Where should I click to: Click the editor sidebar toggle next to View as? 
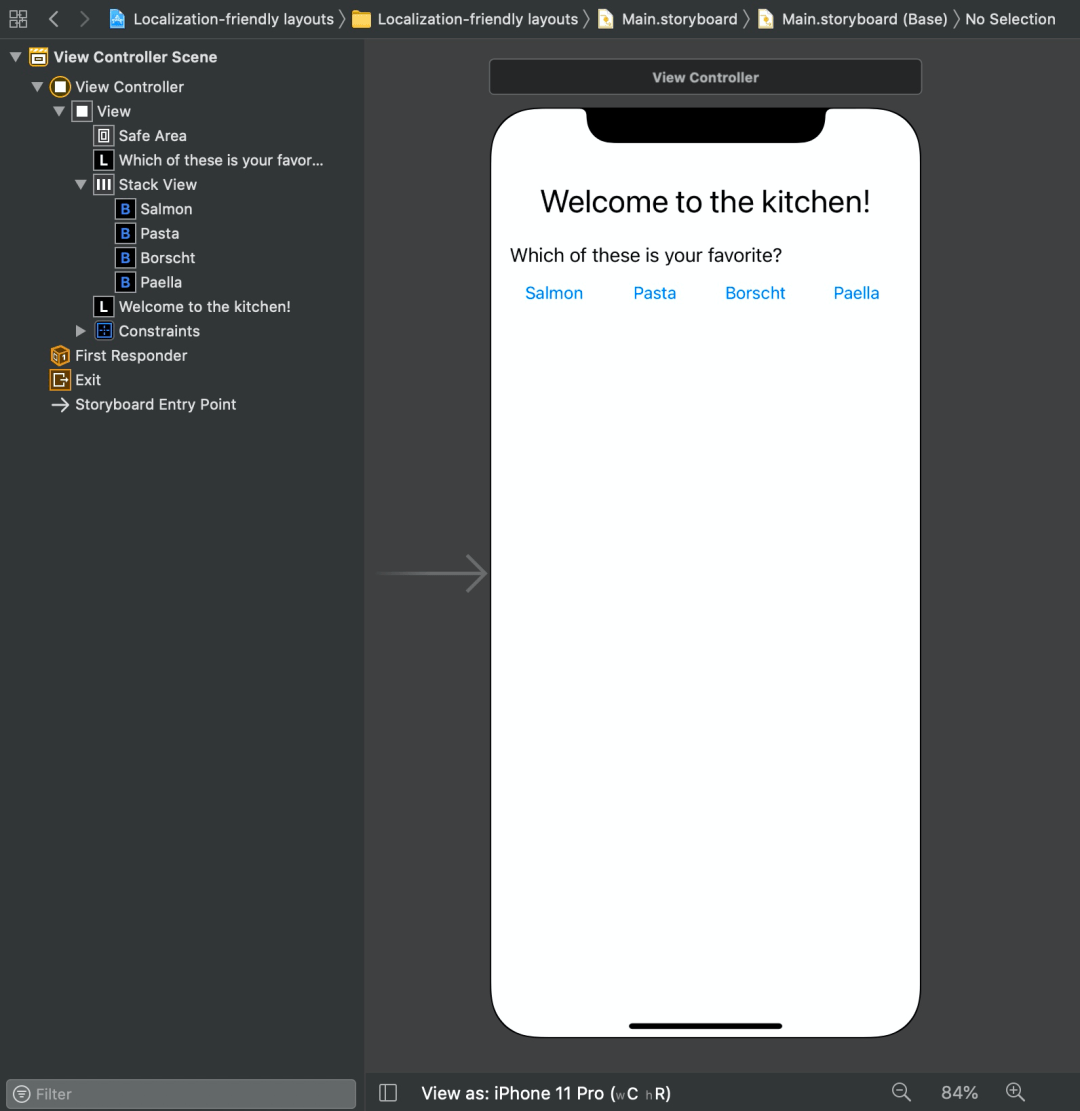pos(388,1092)
